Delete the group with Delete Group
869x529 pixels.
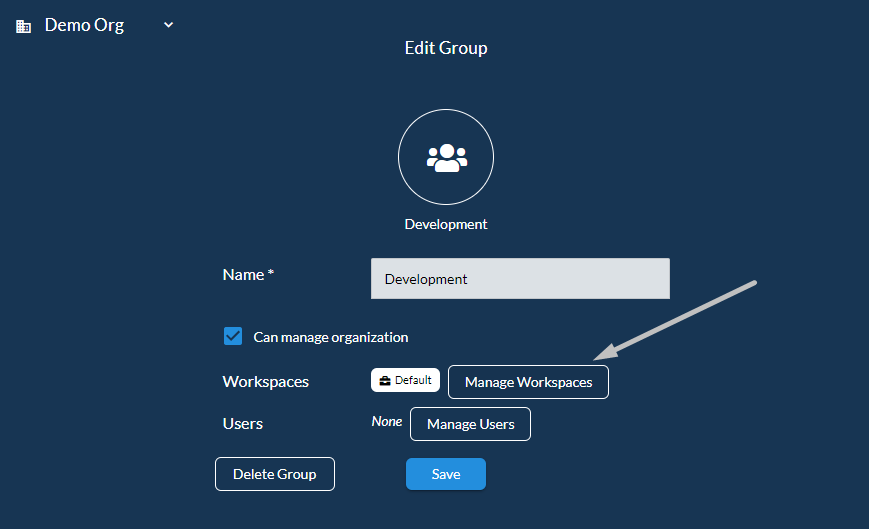click(275, 474)
